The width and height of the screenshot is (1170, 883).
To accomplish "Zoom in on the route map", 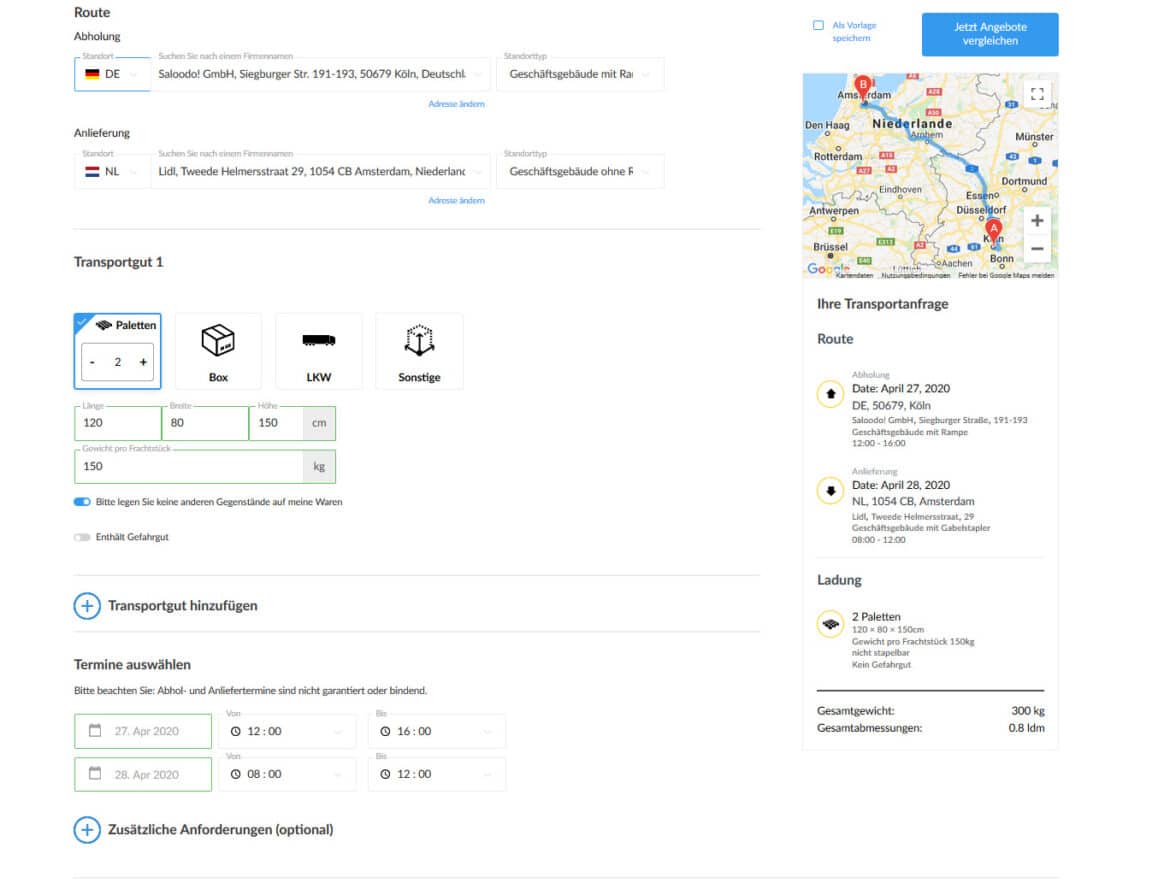I will (1037, 220).
